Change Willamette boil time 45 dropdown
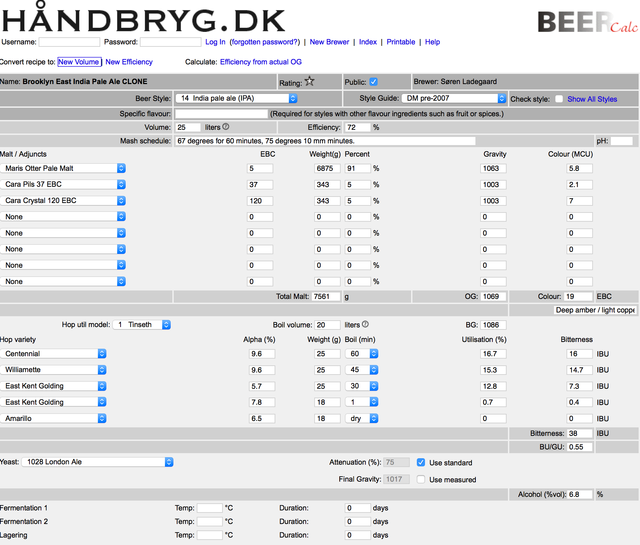This screenshot has width=640, height=545. 362,370
